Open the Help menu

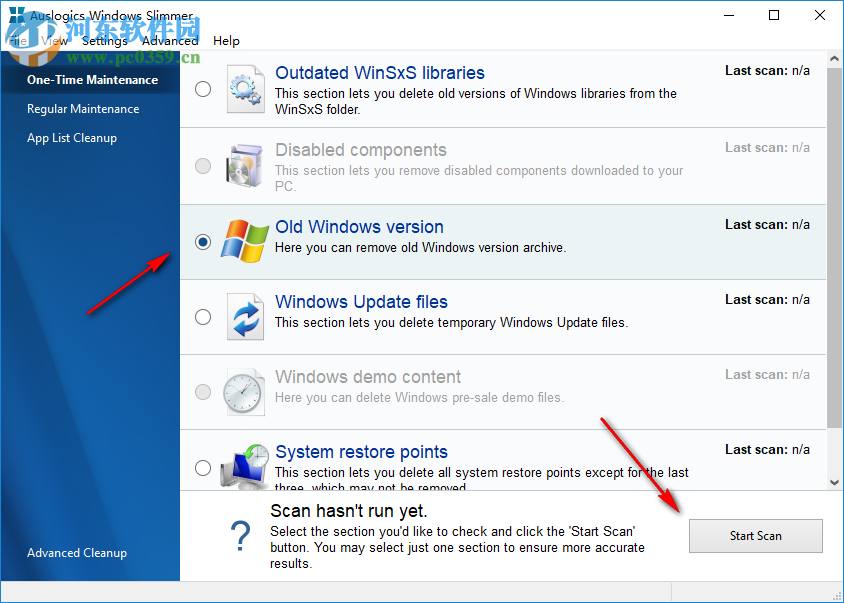pyautogui.click(x=226, y=41)
